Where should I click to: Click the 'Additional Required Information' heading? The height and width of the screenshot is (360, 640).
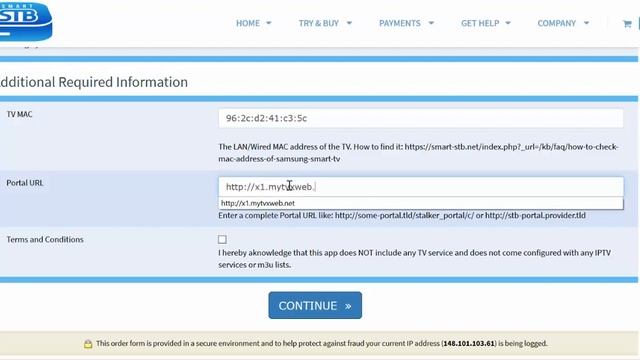[x=94, y=82]
